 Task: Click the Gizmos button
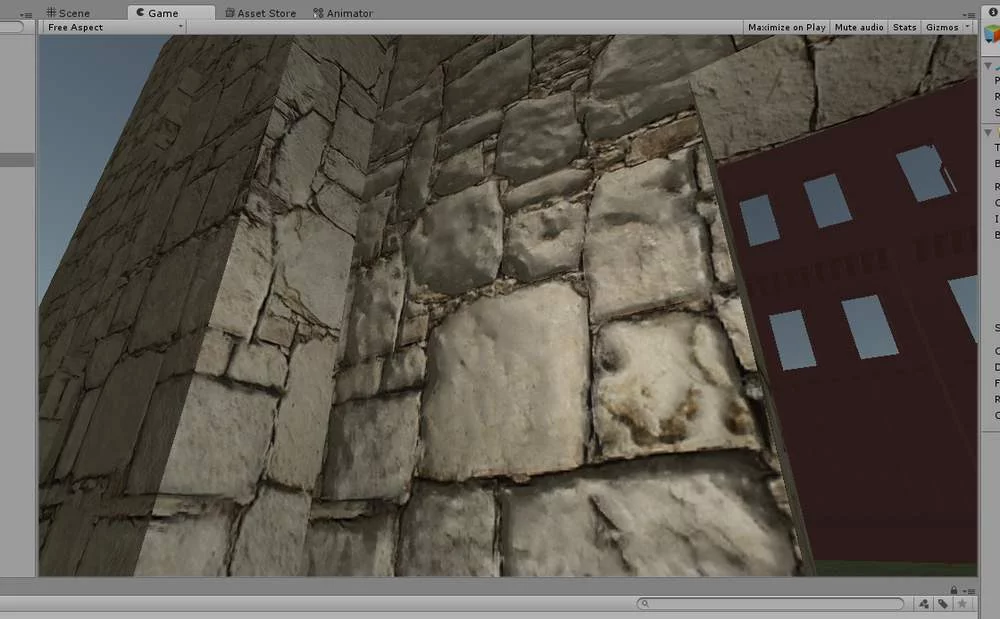coord(941,27)
